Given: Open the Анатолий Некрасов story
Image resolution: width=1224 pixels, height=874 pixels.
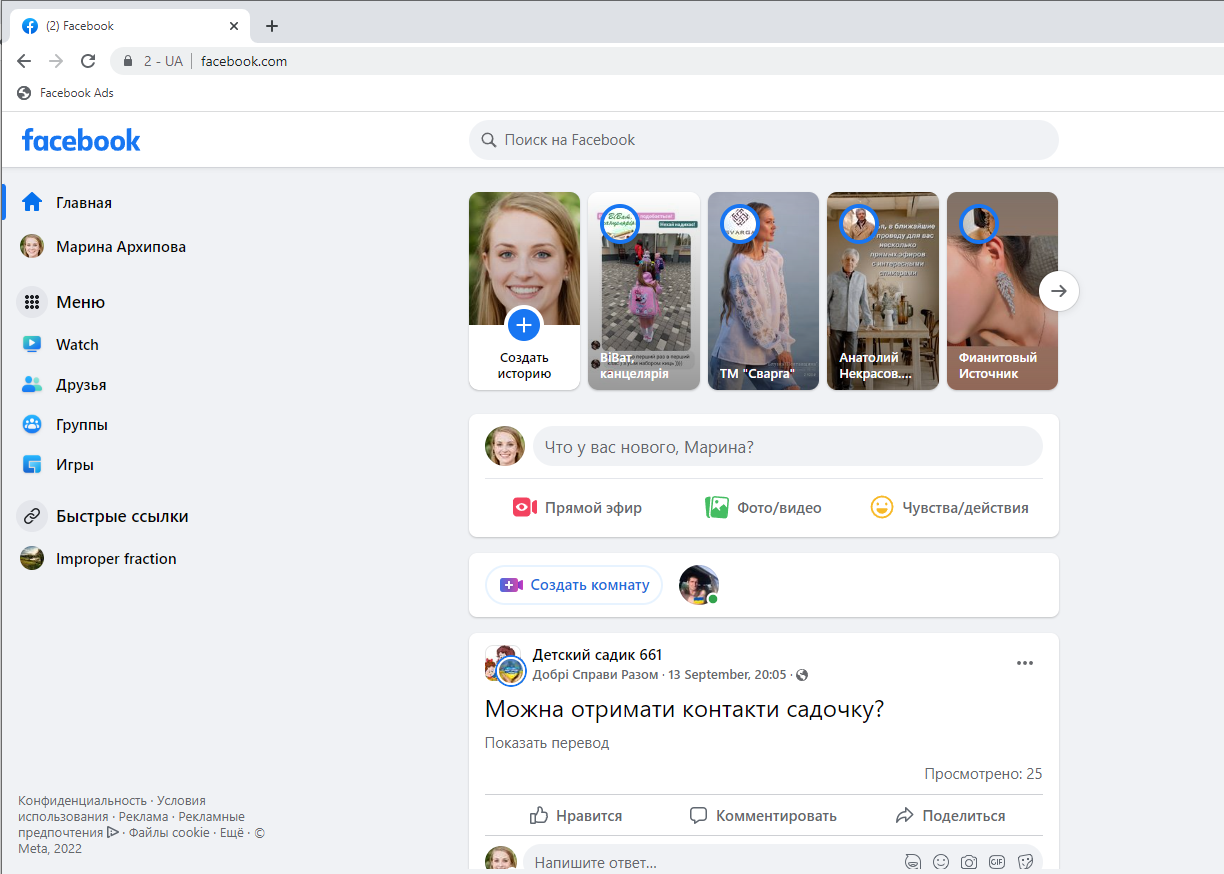Looking at the screenshot, I should (x=883, y=290).
